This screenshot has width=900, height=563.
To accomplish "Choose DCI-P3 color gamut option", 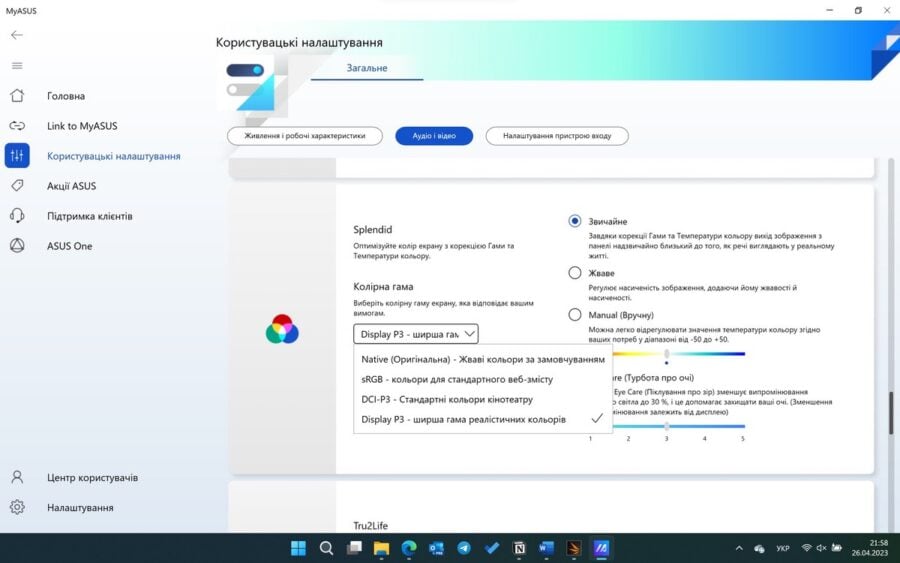I will (x=483, y=399).
